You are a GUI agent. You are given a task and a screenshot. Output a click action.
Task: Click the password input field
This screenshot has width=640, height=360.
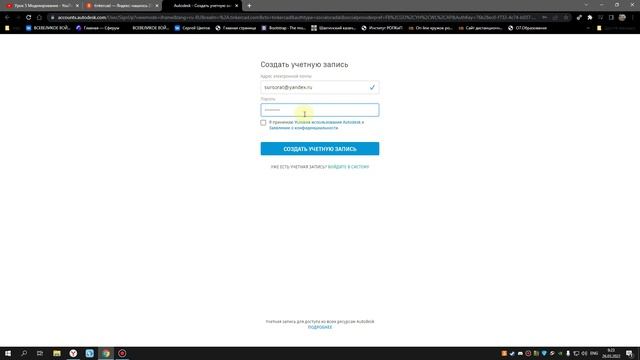click(320, 110)
